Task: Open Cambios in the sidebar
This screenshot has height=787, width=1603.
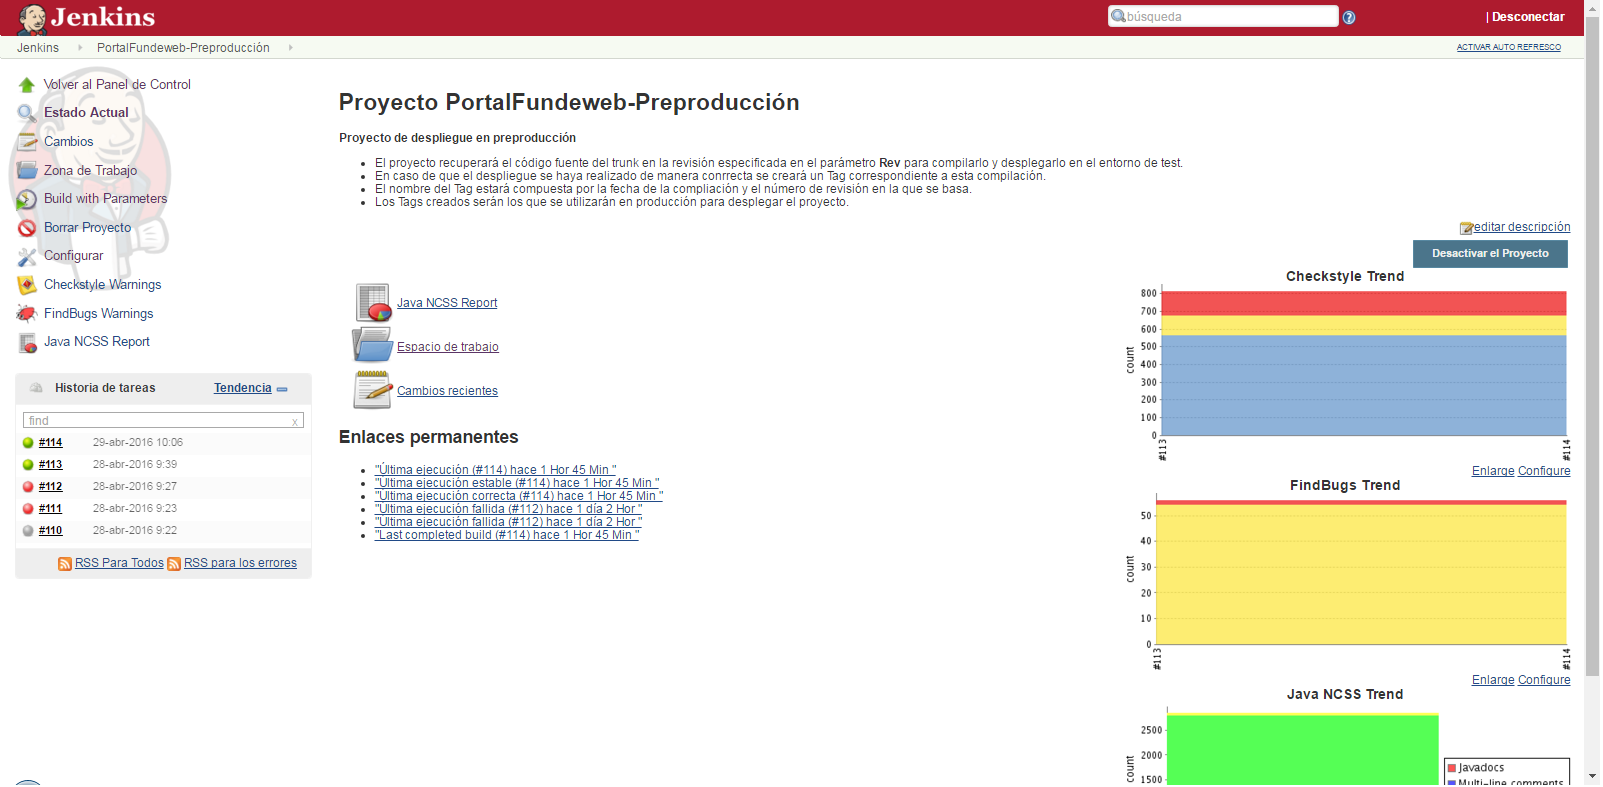Action: (68, 142)
